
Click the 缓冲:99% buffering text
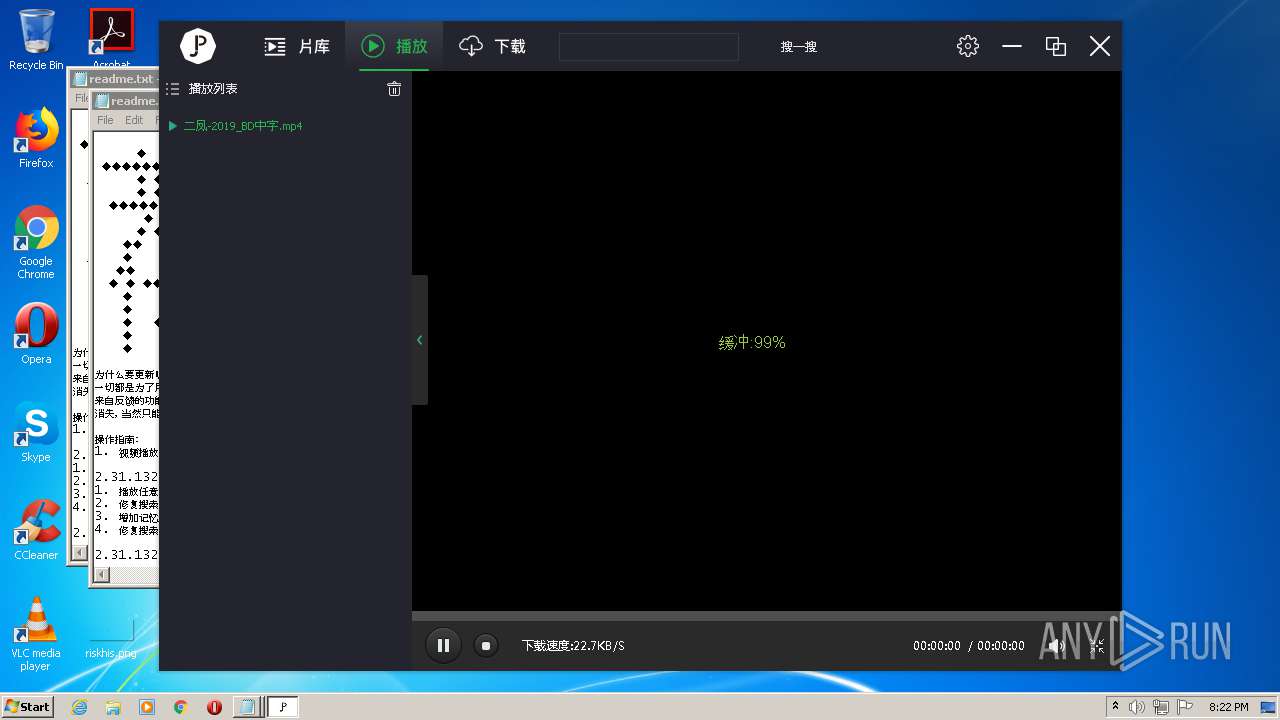[752, 342]
